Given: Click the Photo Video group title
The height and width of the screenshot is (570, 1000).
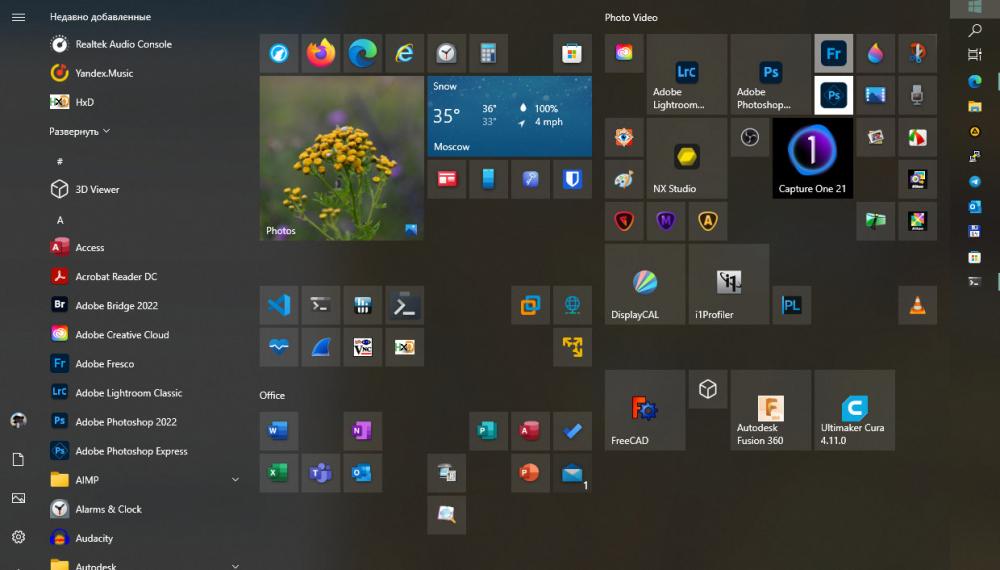Looking at the screenshot, I should coord(631,18).
